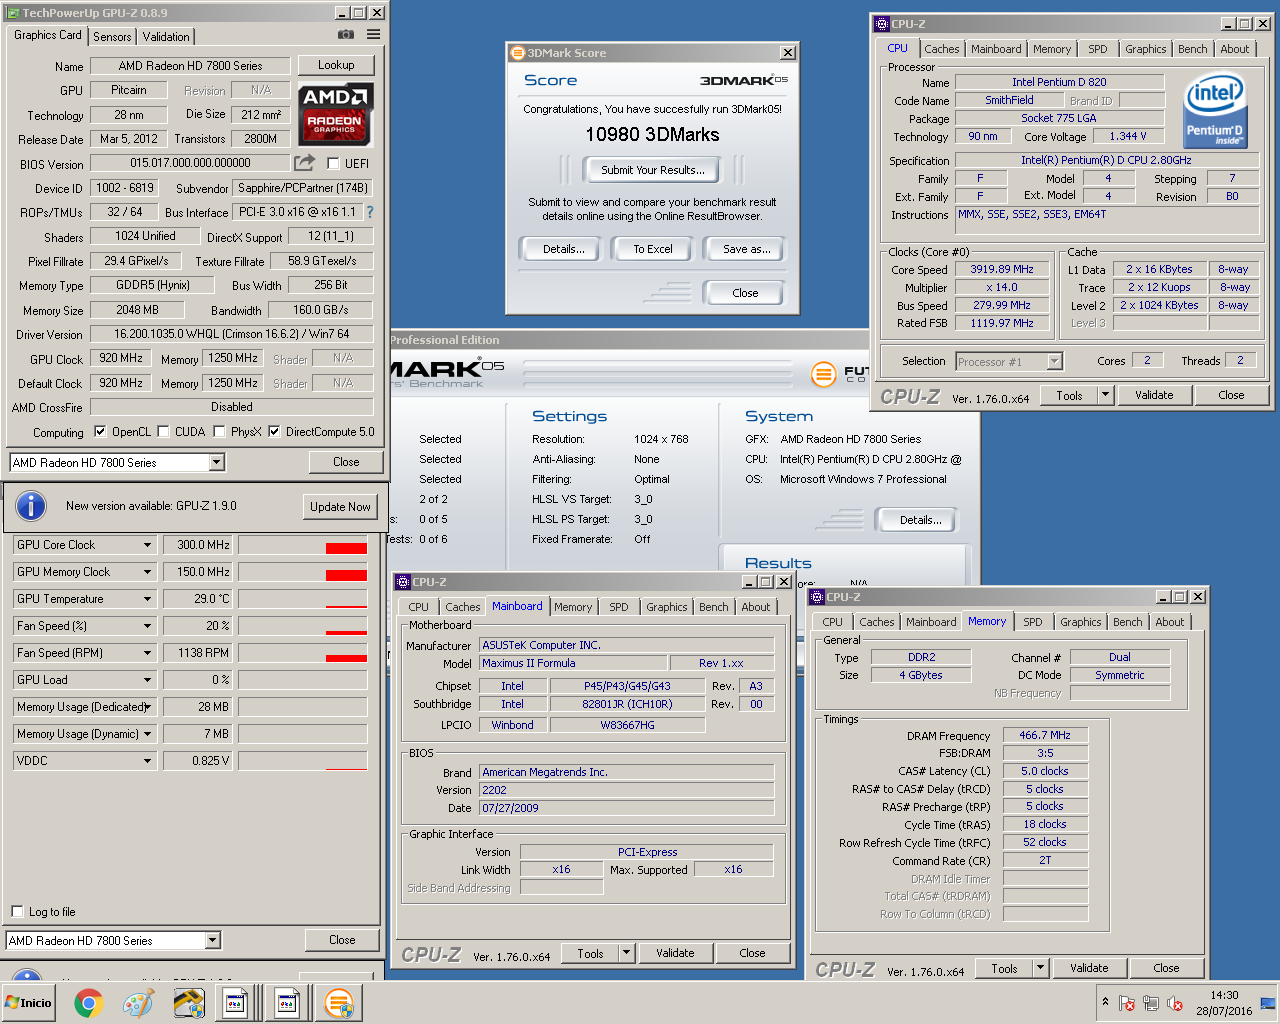Click the AMD Radeon Graphics logo

(x=336, y=114)
